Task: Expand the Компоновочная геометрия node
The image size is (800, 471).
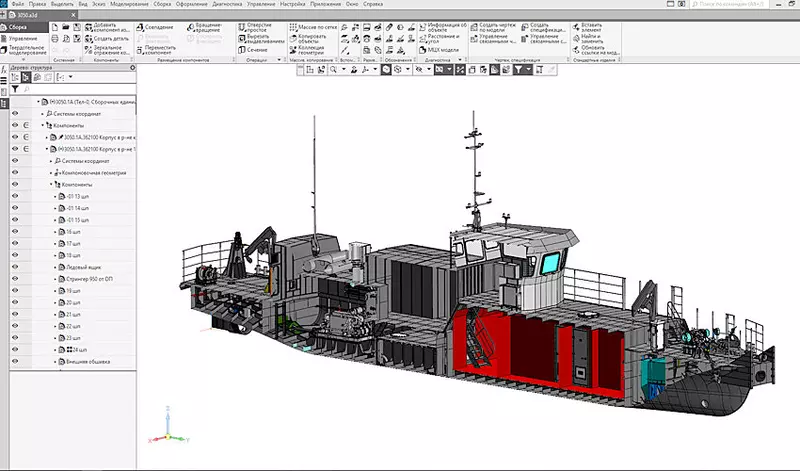Action: tap(53, 173)
